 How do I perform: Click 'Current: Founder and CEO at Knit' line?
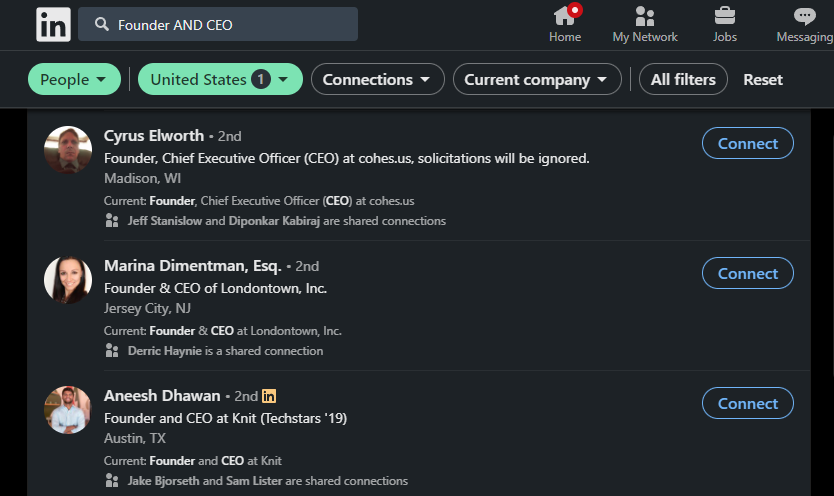pos(193,460)
